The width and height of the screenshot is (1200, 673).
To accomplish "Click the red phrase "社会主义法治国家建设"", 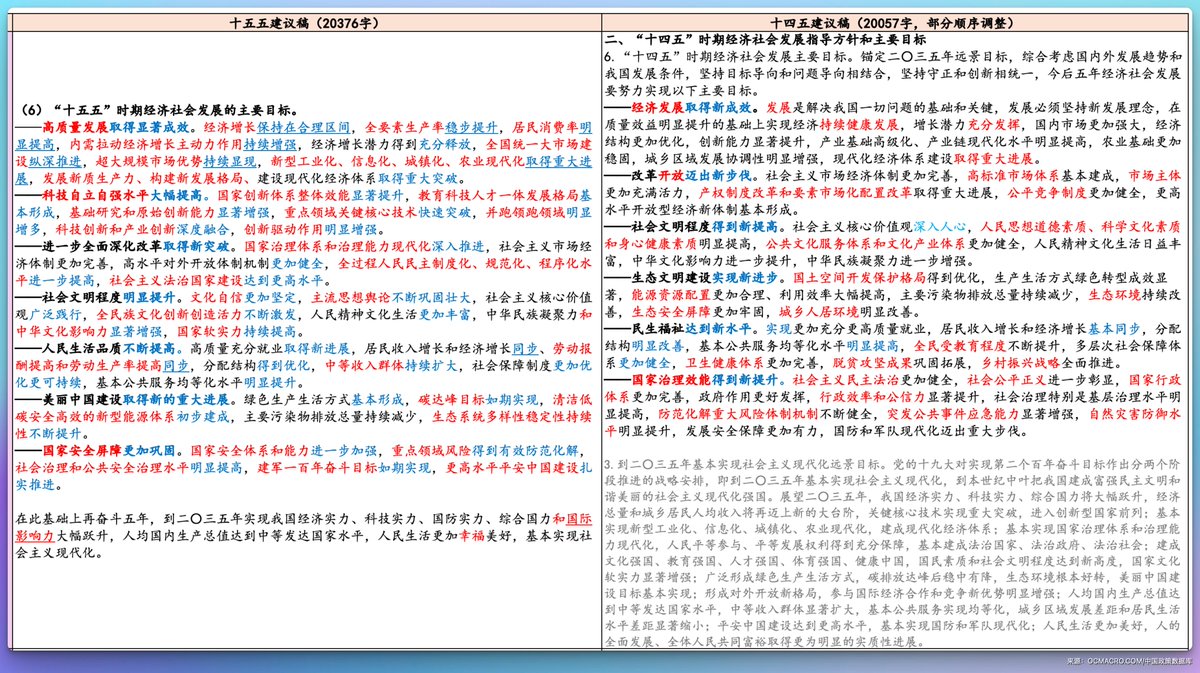I will coord(176,281).
